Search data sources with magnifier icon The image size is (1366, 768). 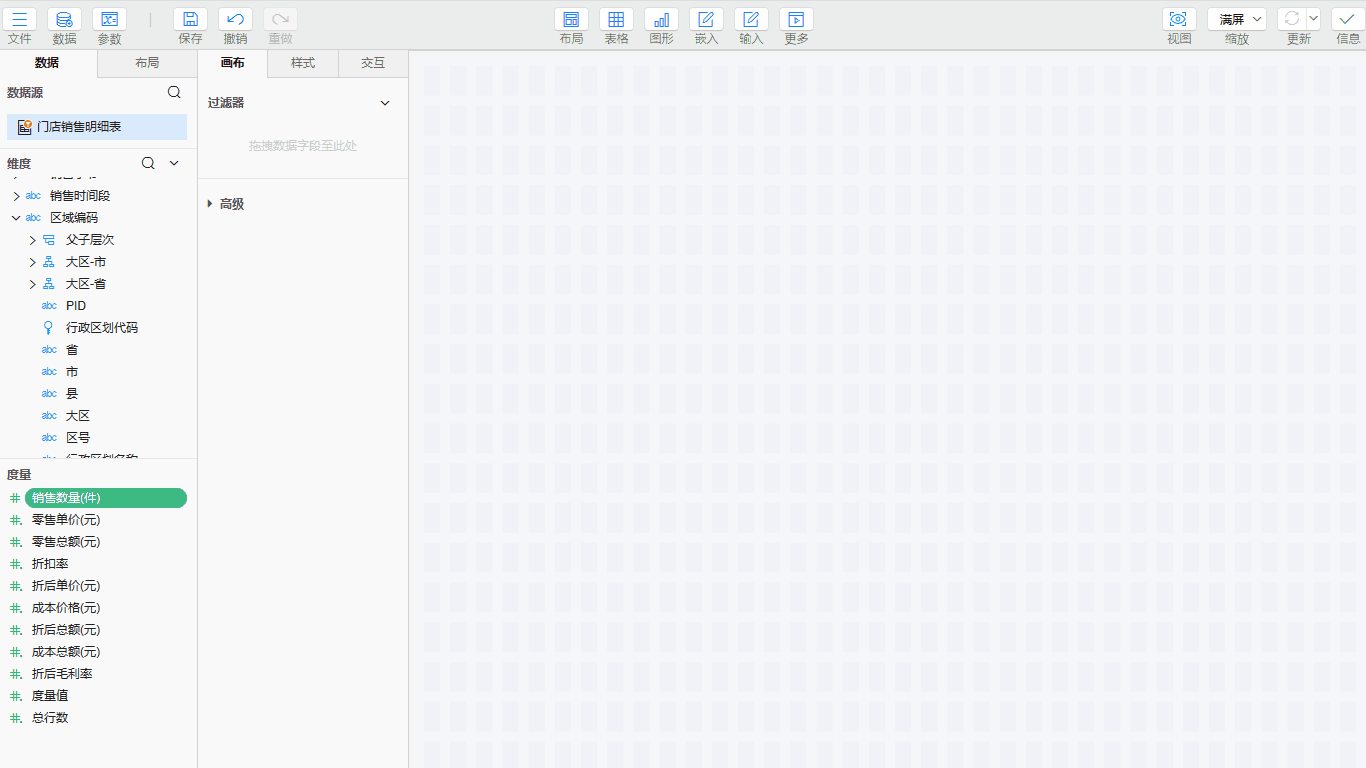[174, 92]
